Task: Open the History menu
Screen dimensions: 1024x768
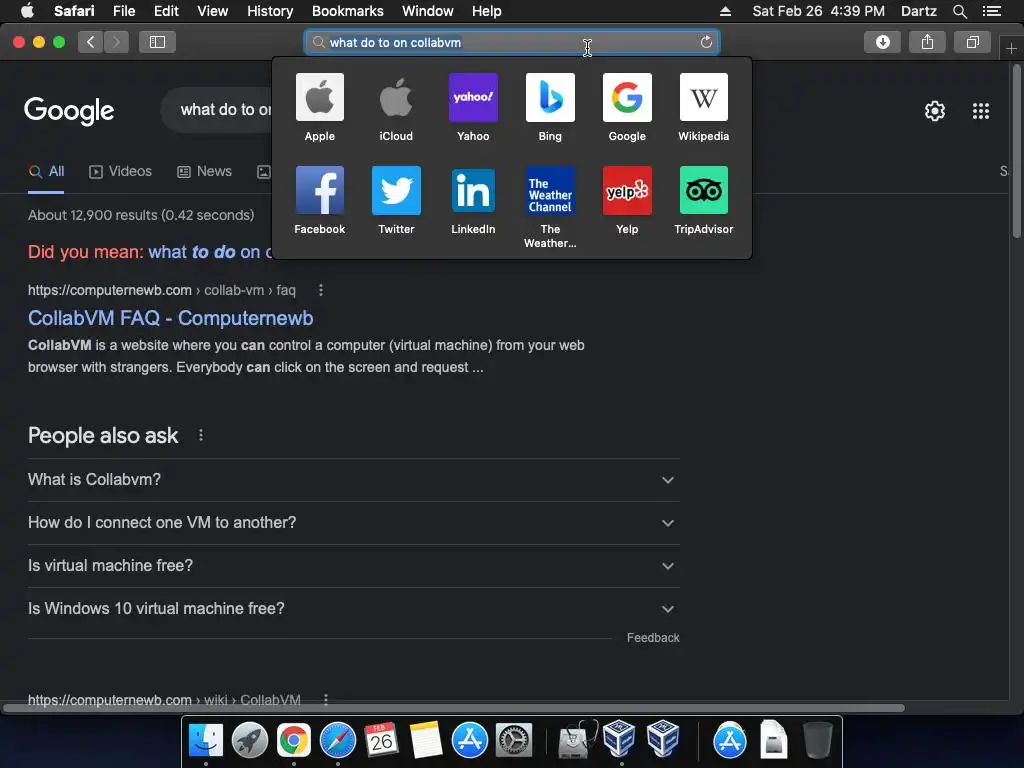Action: tap(270, 11)
